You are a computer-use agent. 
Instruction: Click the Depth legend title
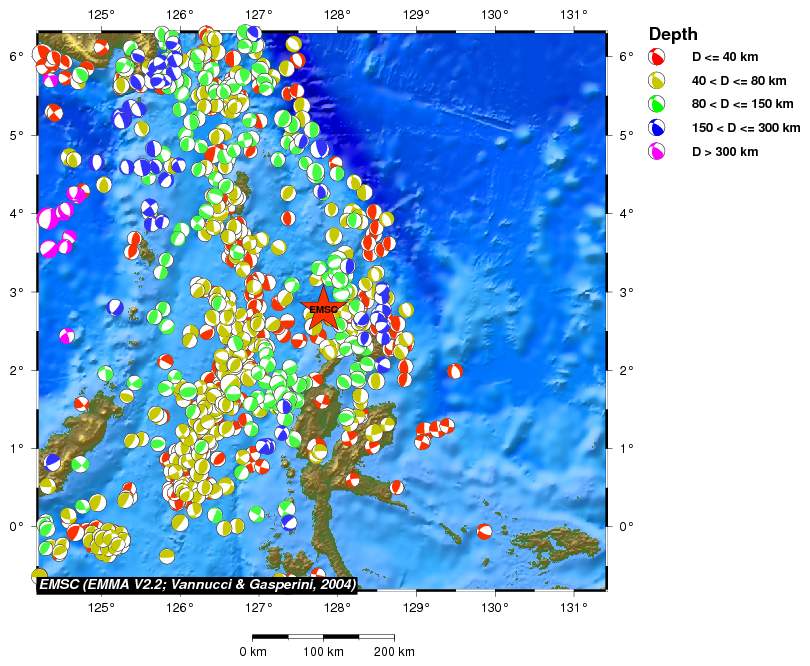coord(673,34)
